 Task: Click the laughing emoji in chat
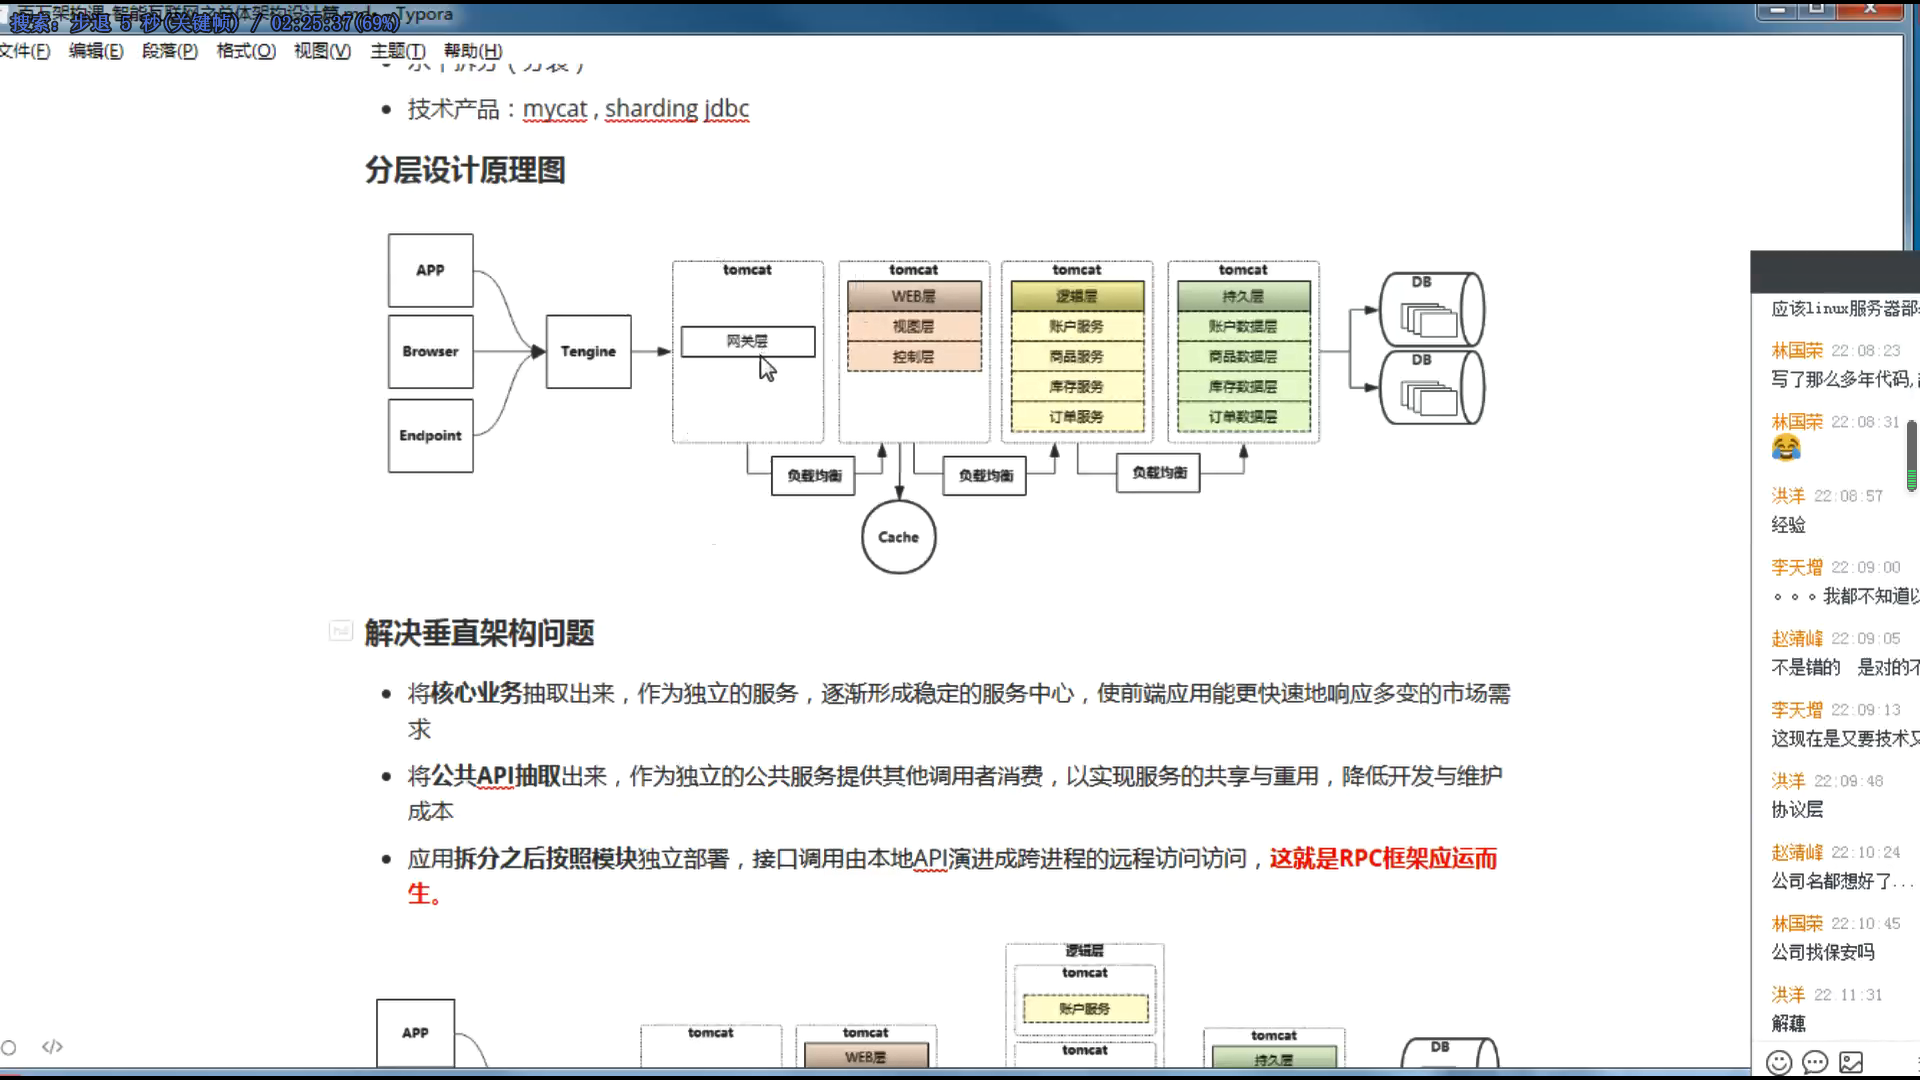[x=1786, y=449]
